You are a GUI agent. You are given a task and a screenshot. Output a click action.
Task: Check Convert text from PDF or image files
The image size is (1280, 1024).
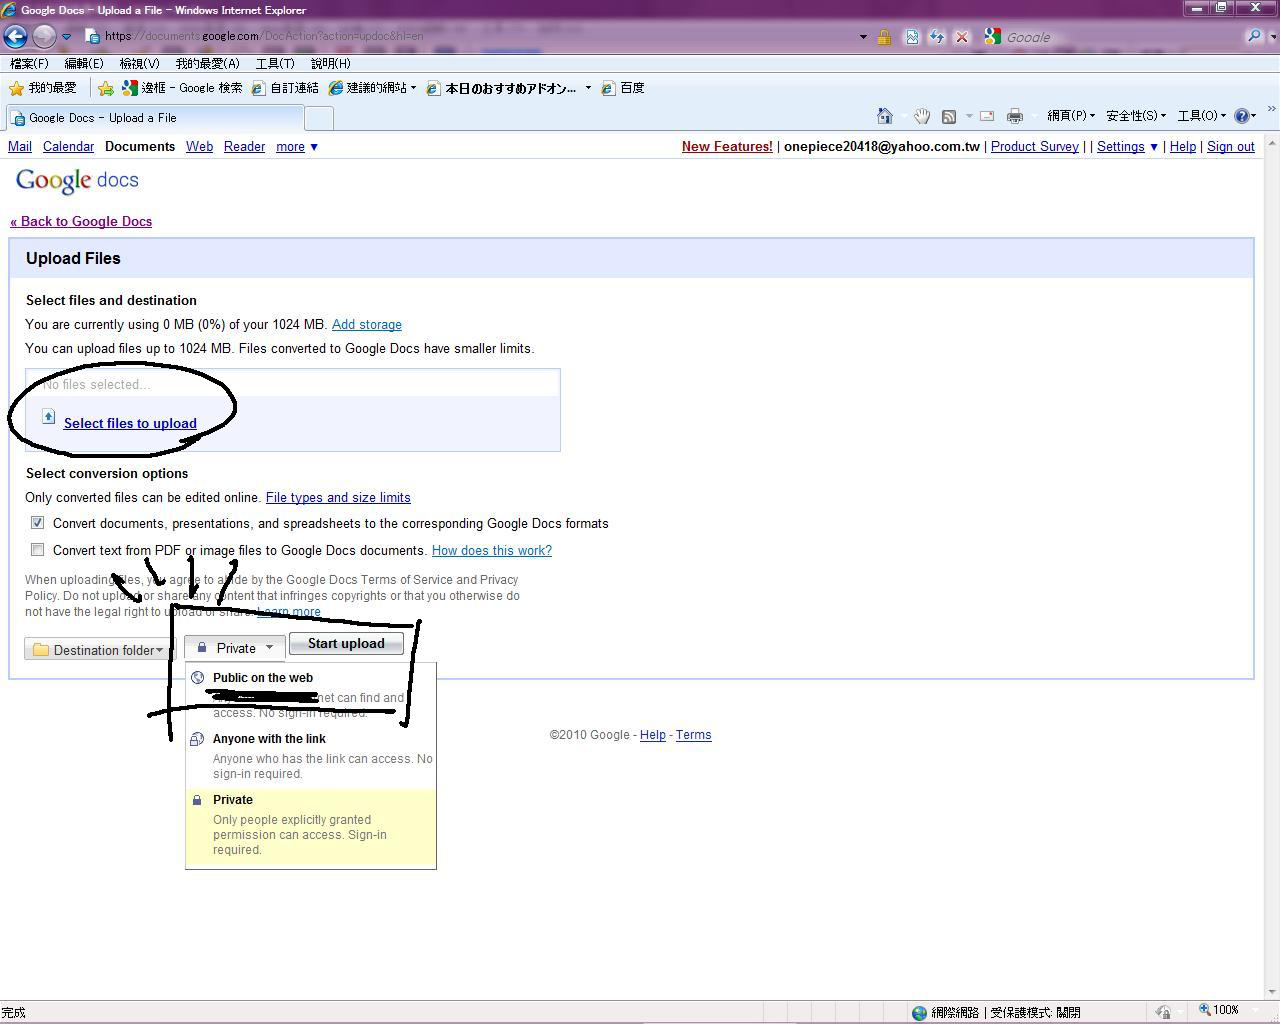37,549
